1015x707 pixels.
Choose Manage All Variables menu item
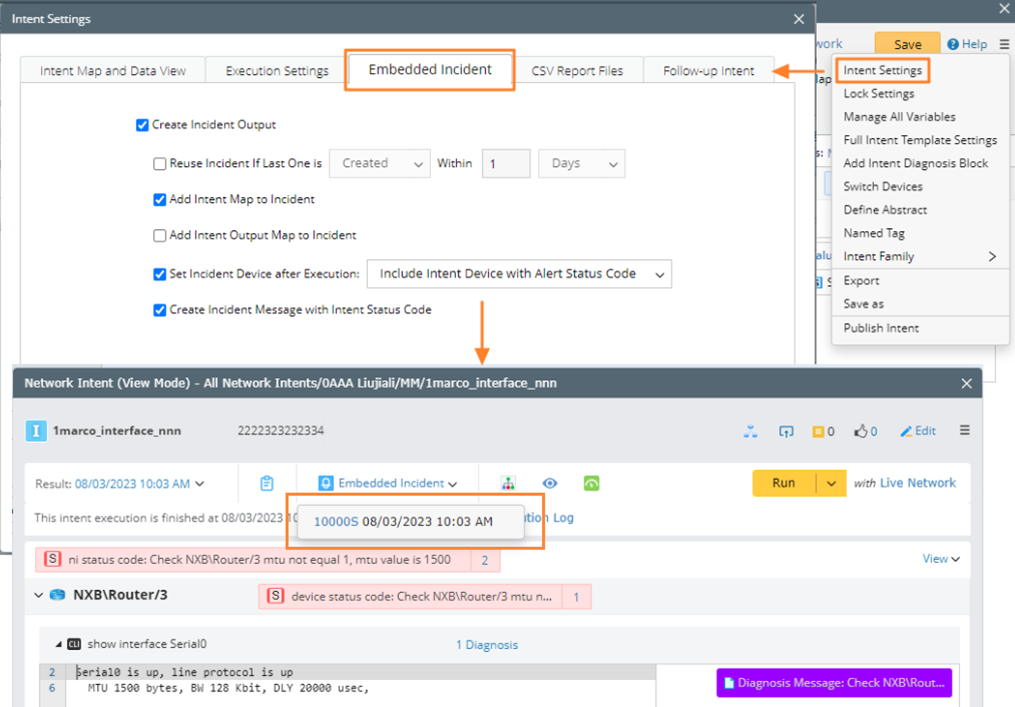(899, 117)
